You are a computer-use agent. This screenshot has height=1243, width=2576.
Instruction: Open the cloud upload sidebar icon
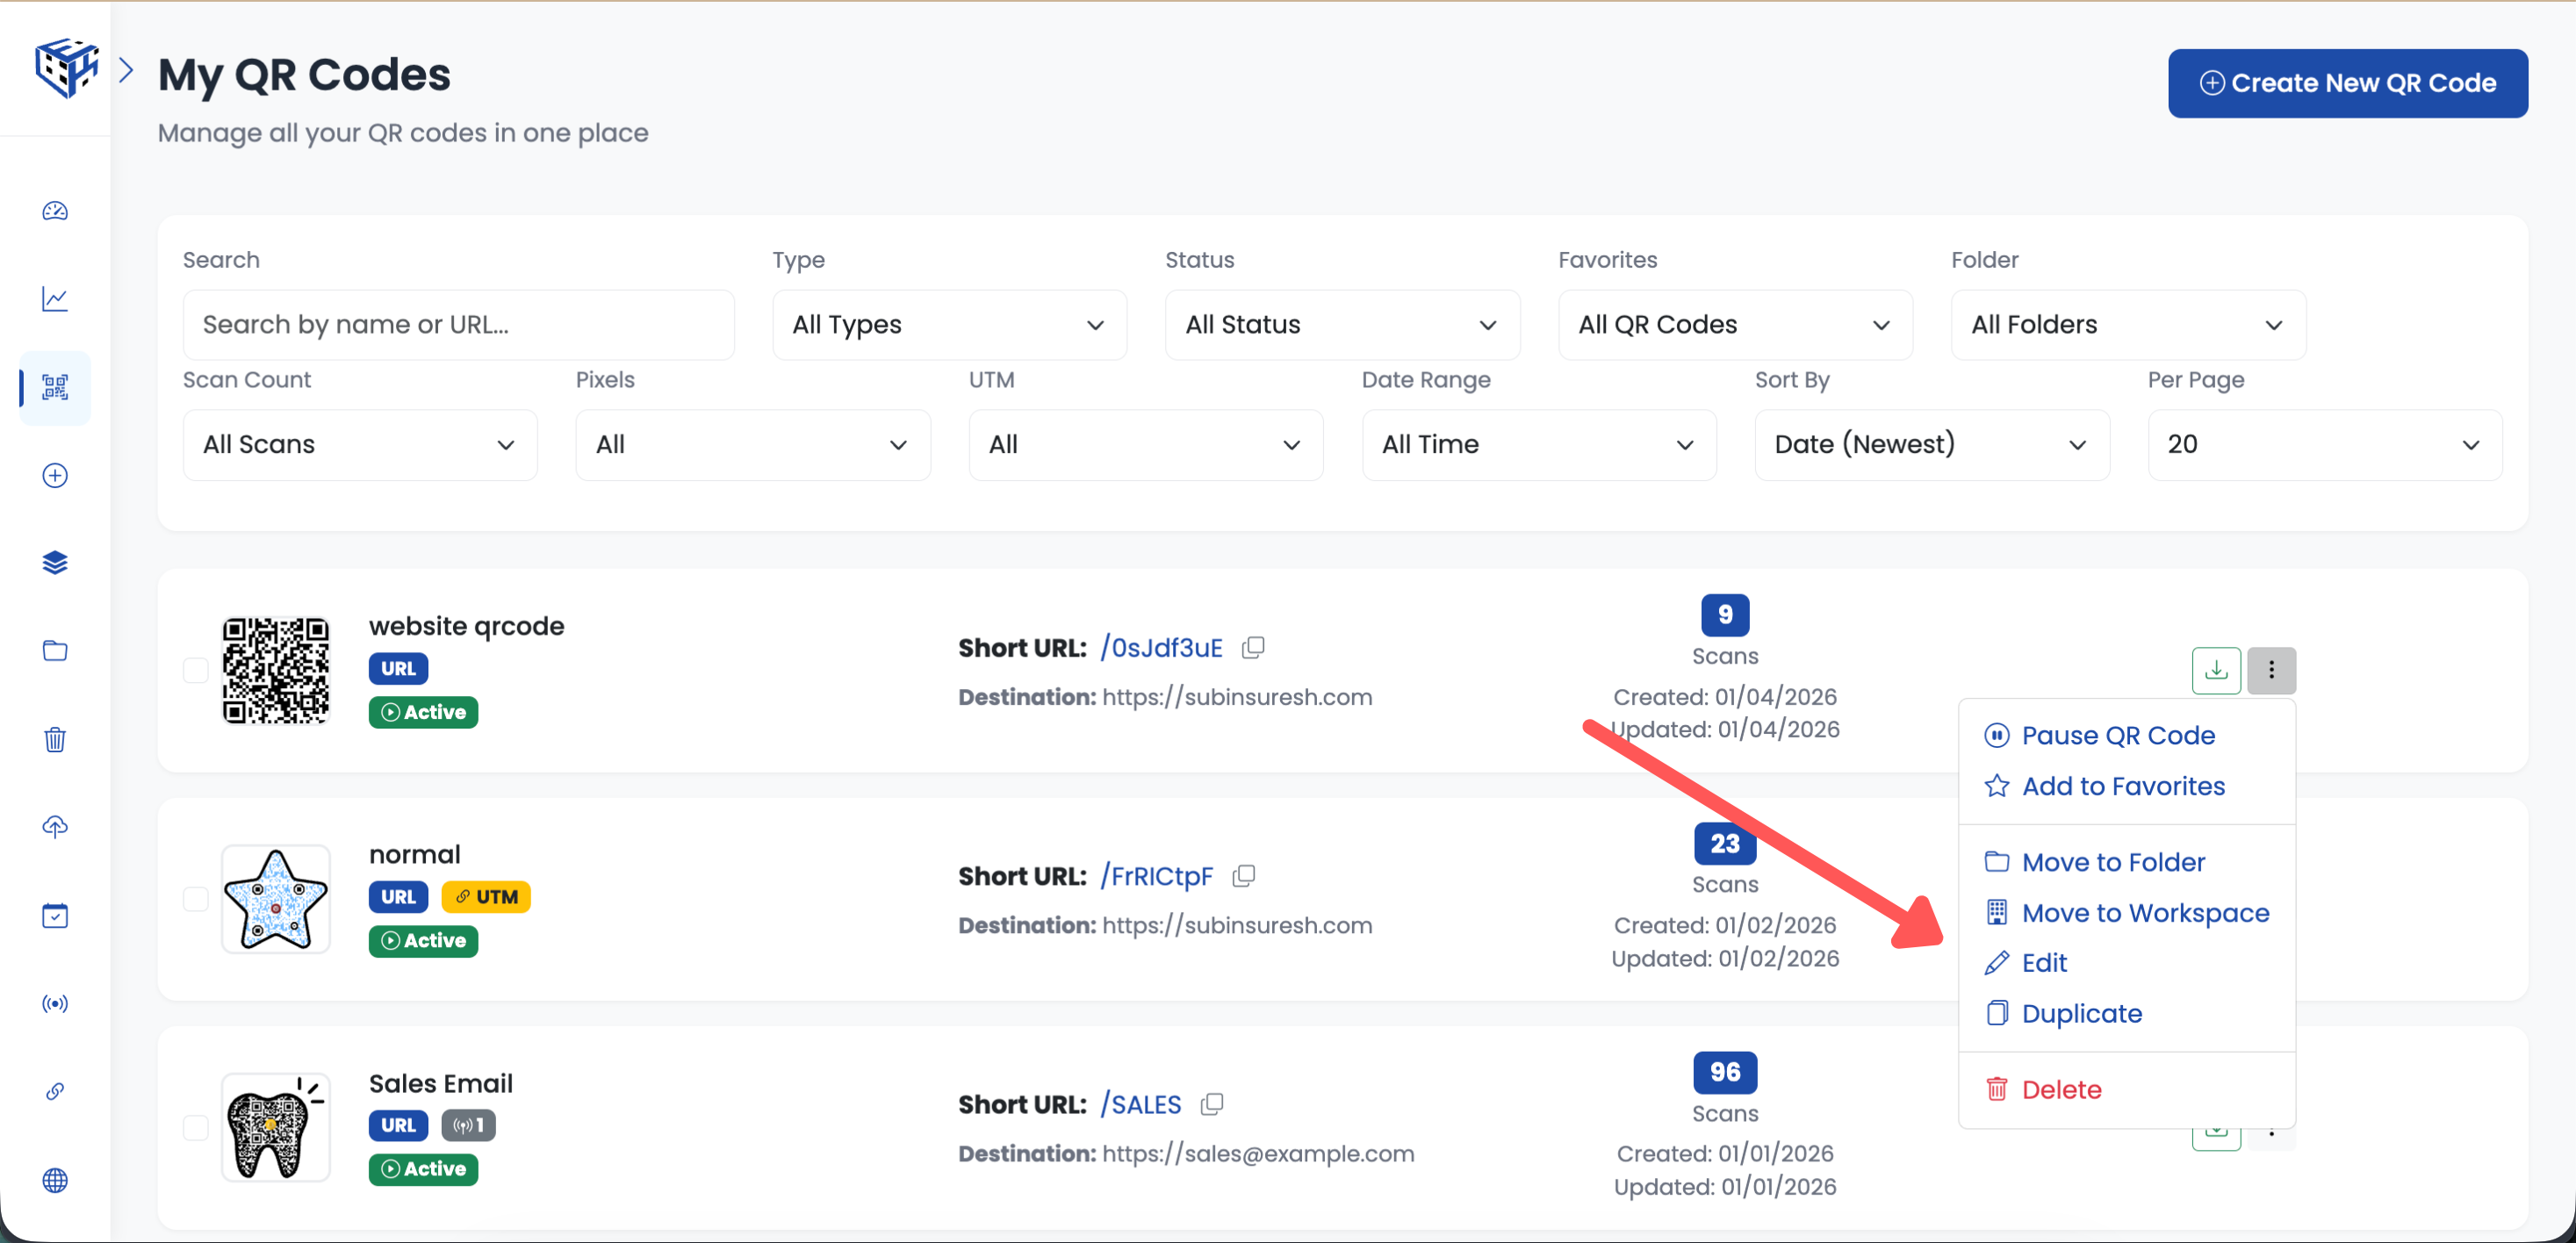55,827
